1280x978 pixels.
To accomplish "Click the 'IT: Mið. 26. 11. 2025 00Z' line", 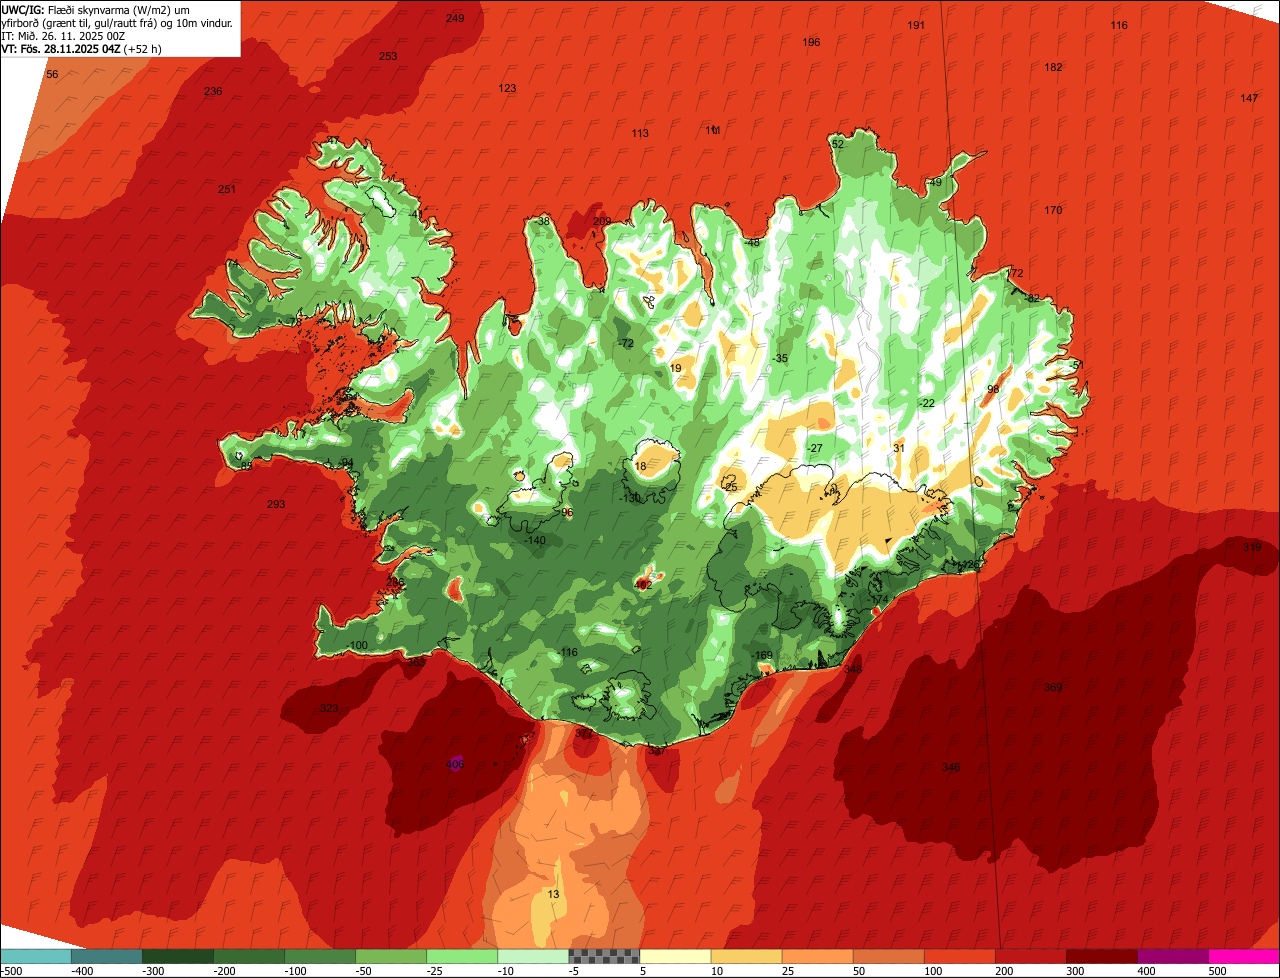I will pos(63,36).
